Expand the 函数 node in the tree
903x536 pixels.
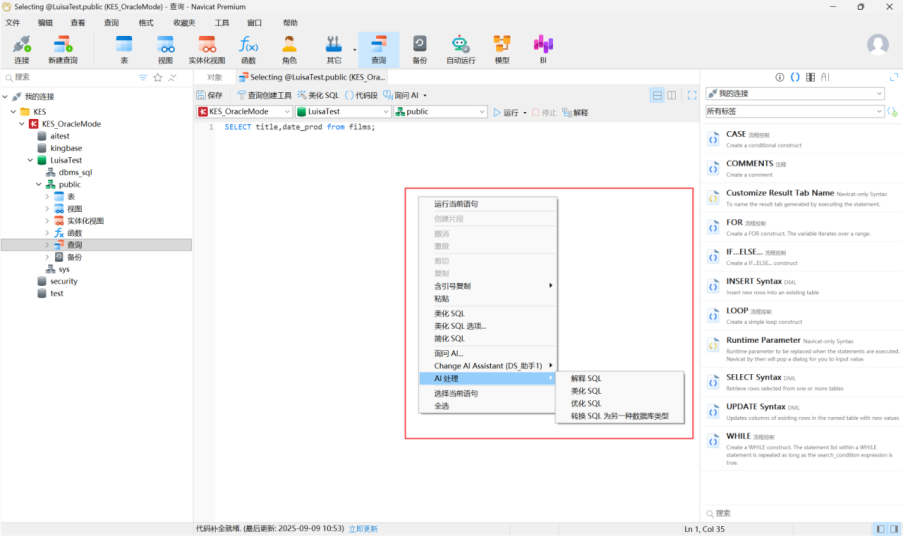coord(47,233)
